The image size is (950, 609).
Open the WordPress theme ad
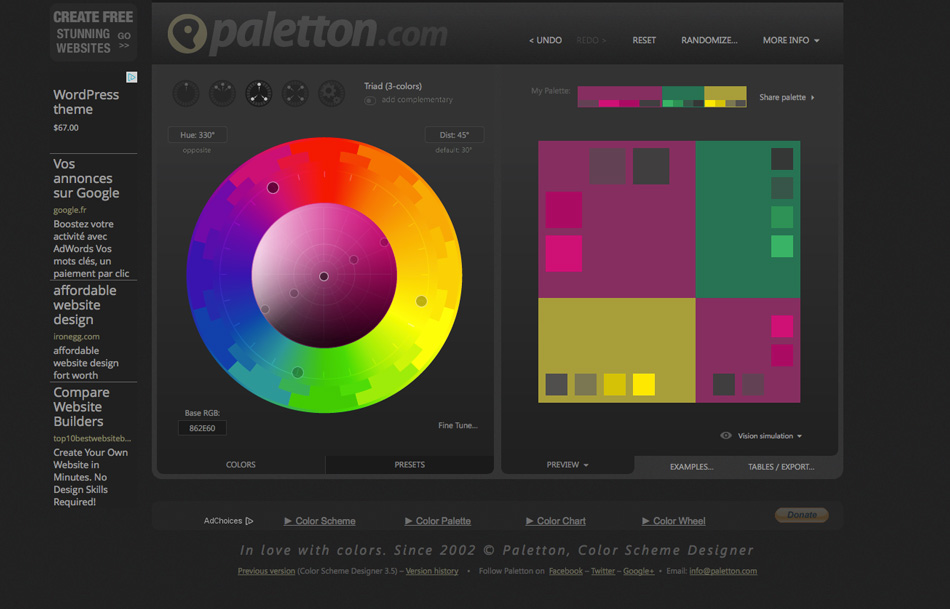(x=86, y=102)
